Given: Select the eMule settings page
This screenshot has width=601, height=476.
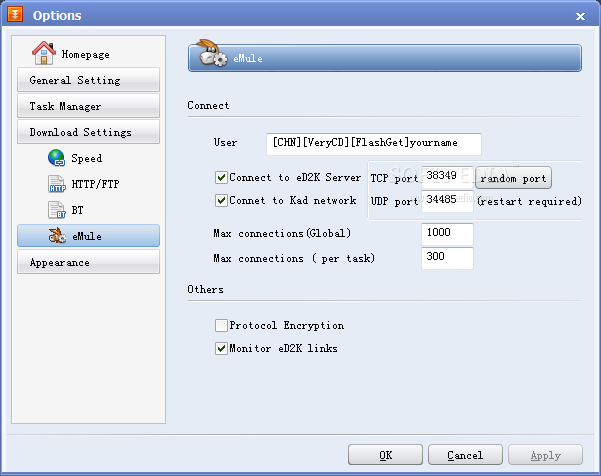Looking at the screenshot, I should pyautogui.click(x=89, y=236).
